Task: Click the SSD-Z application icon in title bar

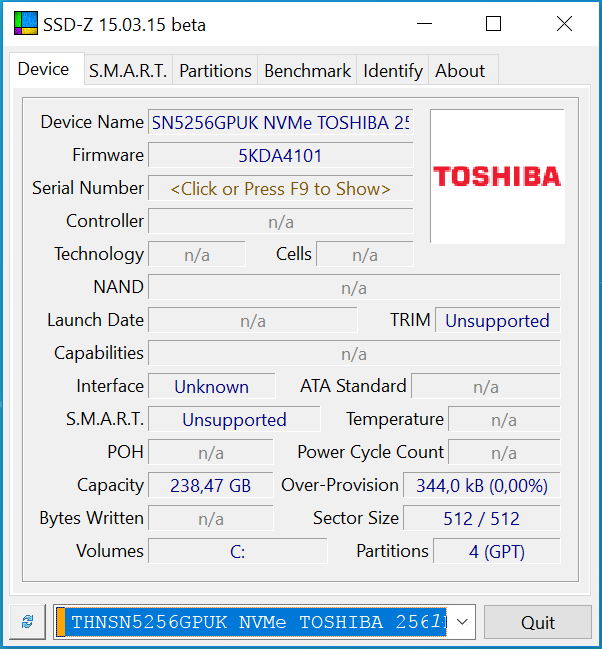Action: (x=25, y=24)
